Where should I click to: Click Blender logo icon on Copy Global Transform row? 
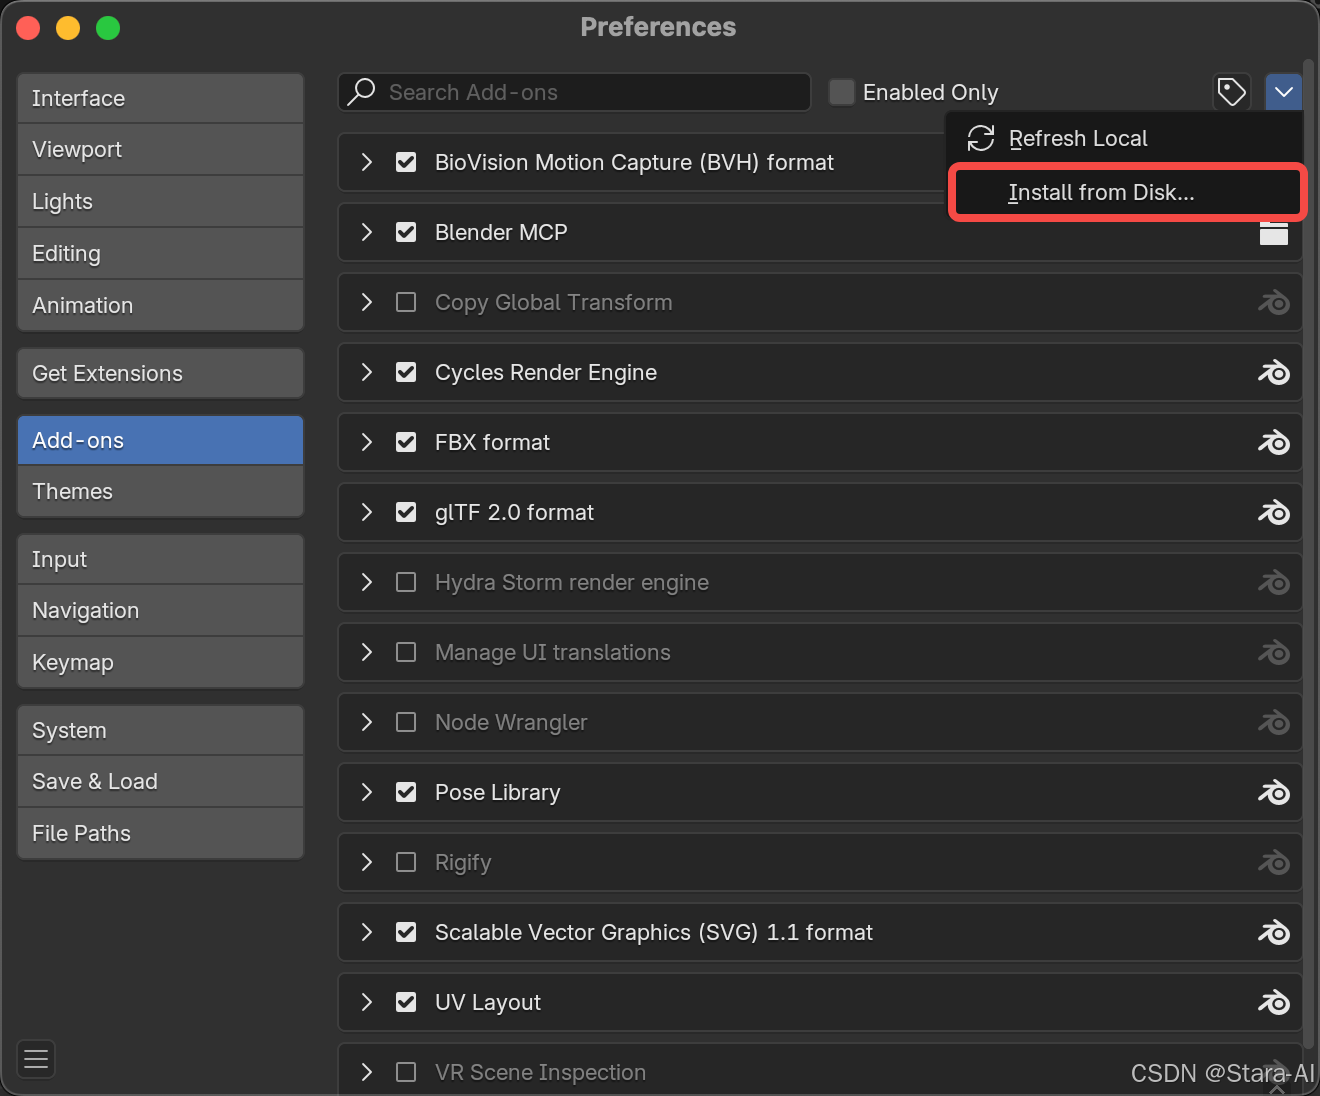(x=1274, y=302)
